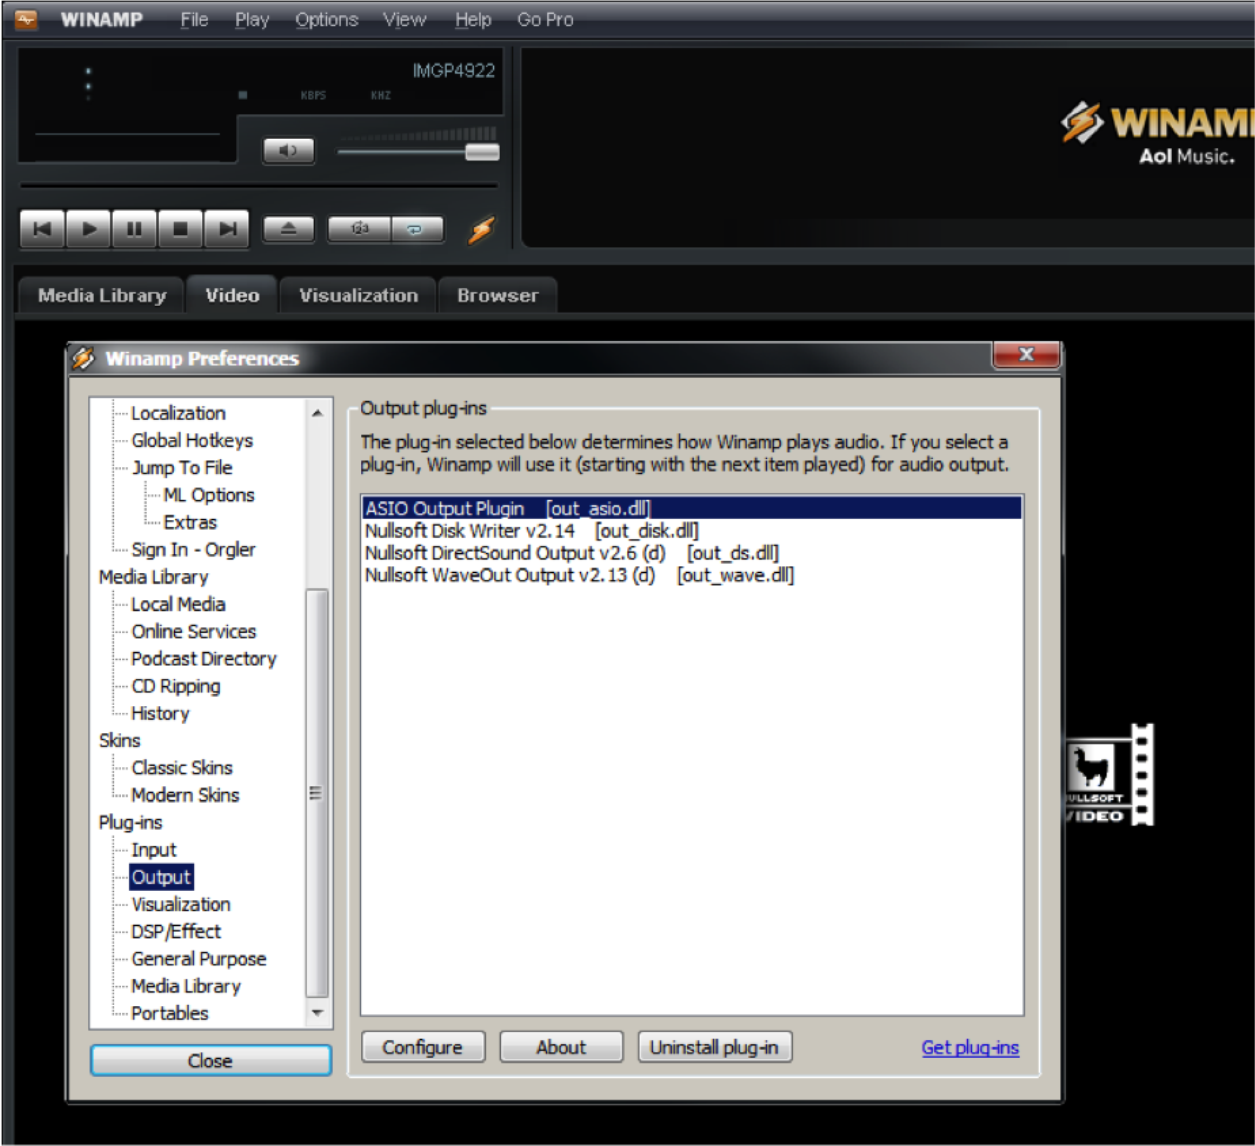Select Classic Skins in the tree
The image size is (1255, 1146).
point(182,768)
